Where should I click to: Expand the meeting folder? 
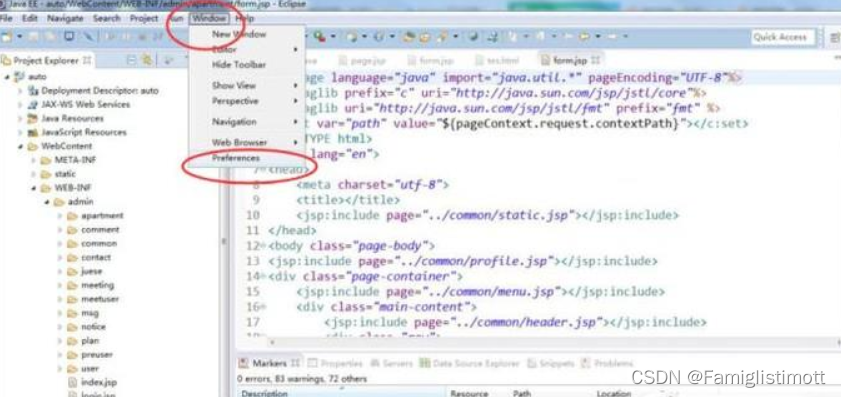60,285
